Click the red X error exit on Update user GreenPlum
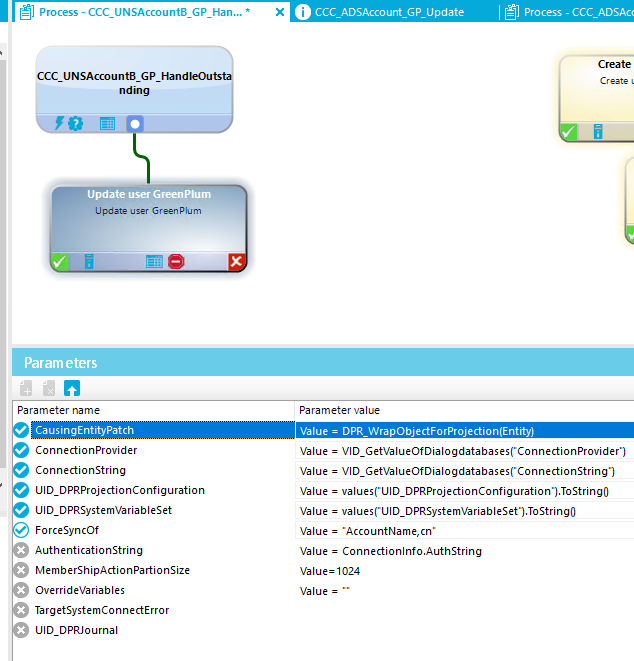Image resolution: width=634 pixels, height=661 pixels. click(x=236, y=261)
